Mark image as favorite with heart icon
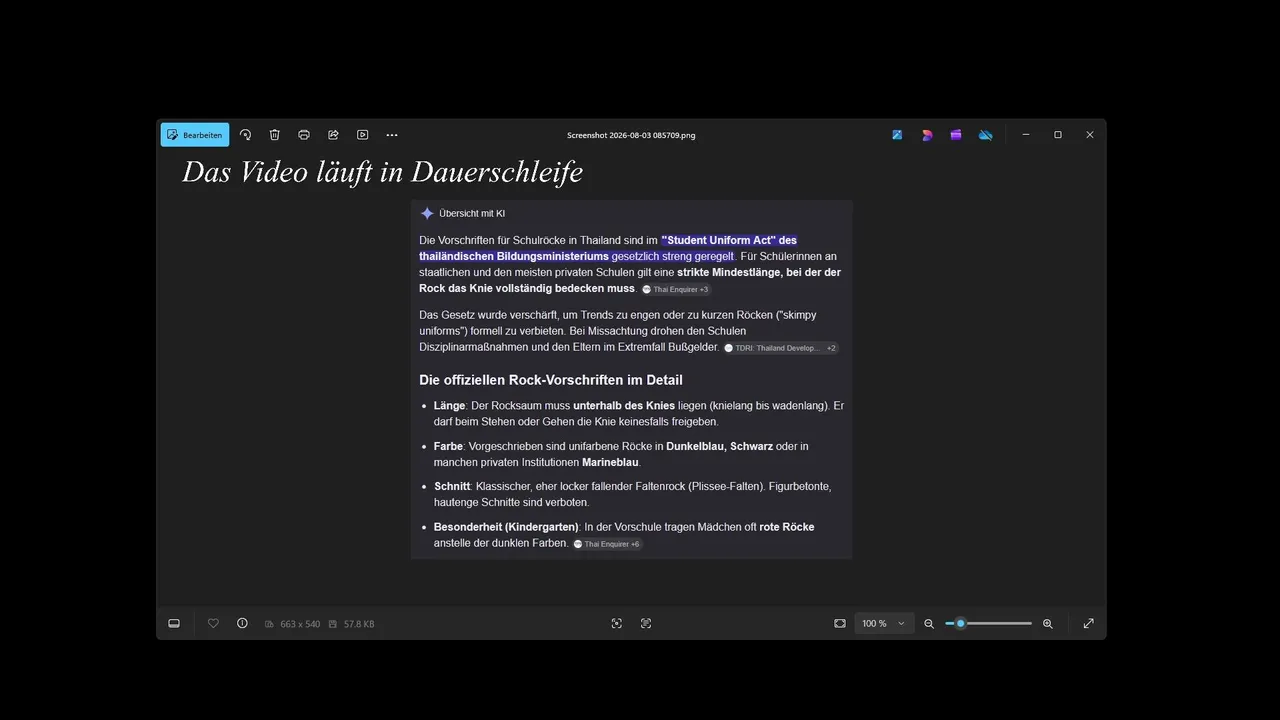 (x=213, y=623)
